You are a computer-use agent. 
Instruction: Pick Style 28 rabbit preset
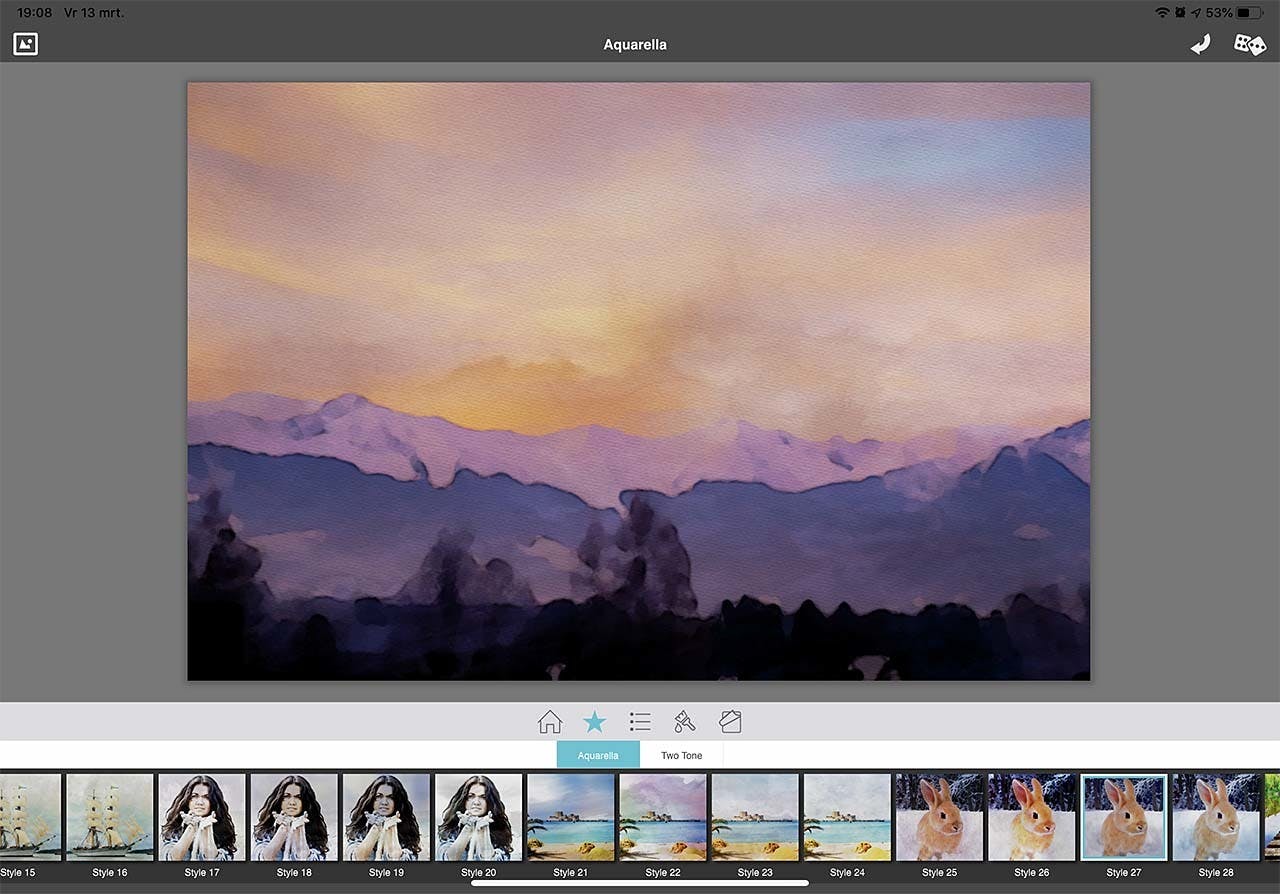tap(1216, 817)
